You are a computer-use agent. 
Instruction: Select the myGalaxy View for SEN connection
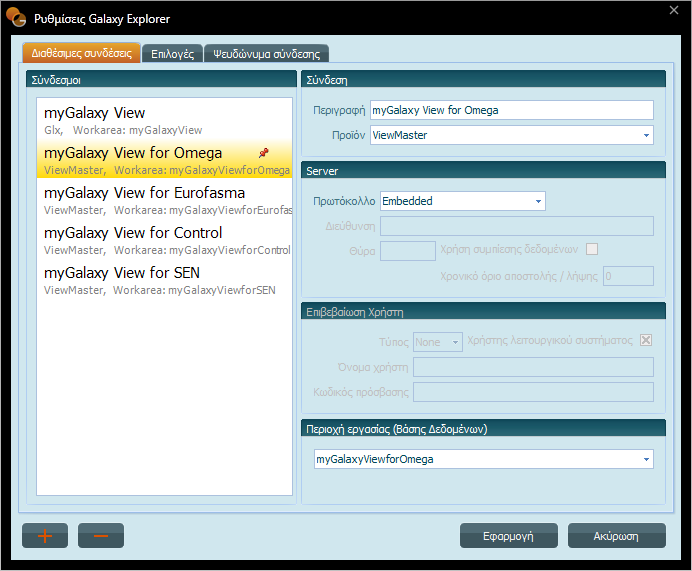164,280
